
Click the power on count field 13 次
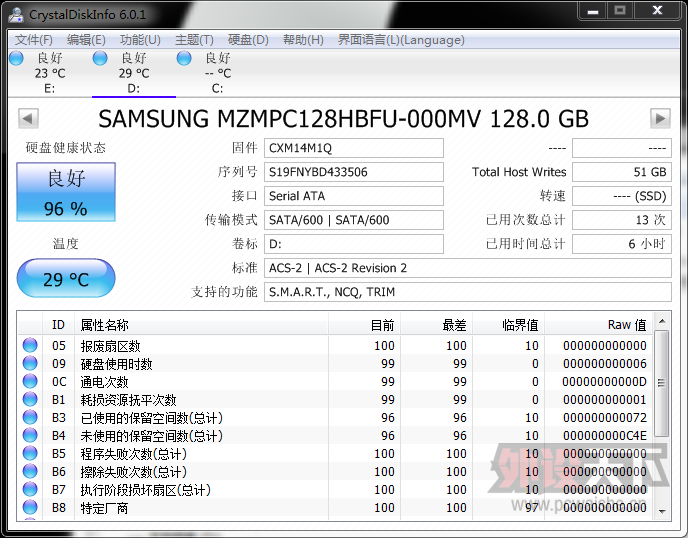(x=622, y=220)
